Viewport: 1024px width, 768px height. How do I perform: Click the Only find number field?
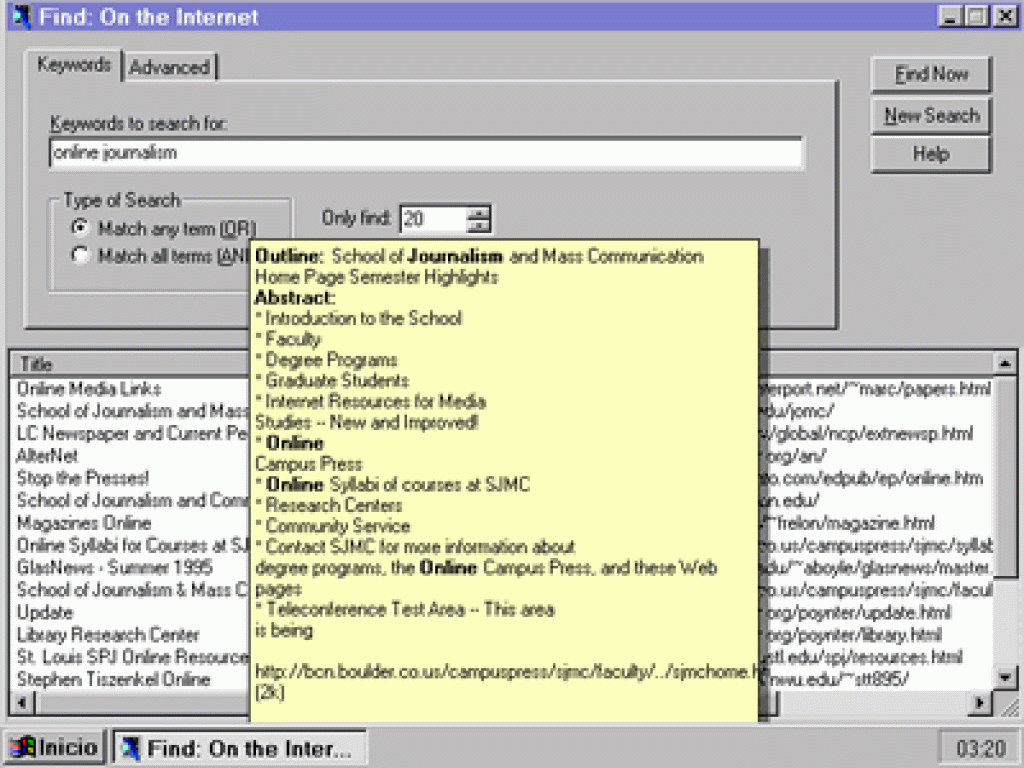point(432,219)
